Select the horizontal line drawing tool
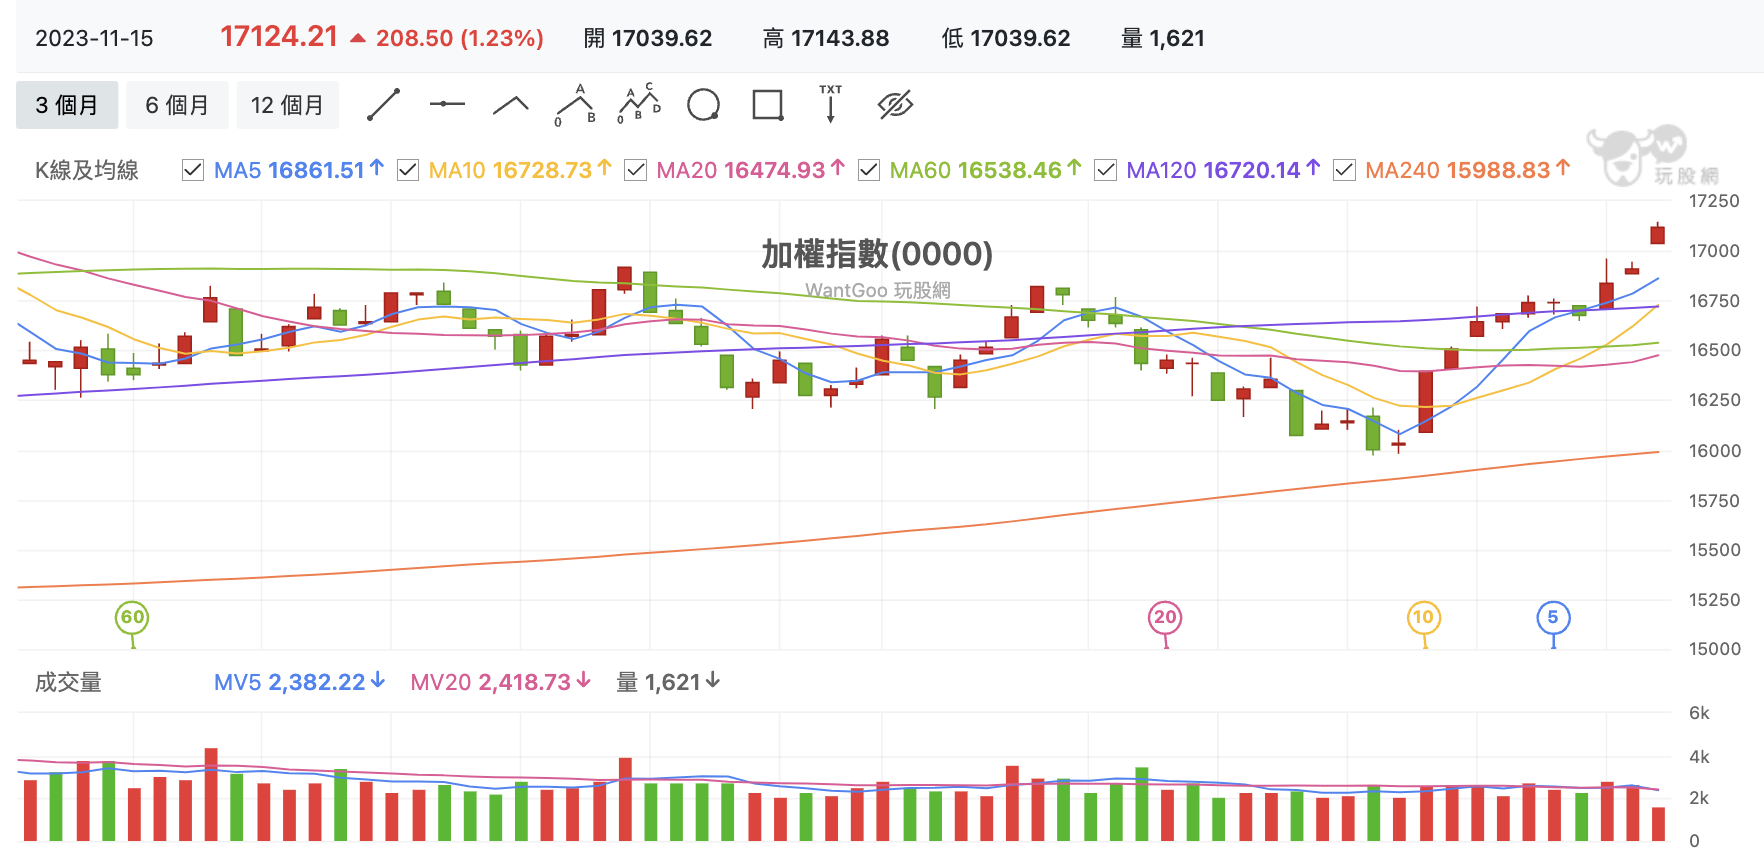 [x=447, y=104]
